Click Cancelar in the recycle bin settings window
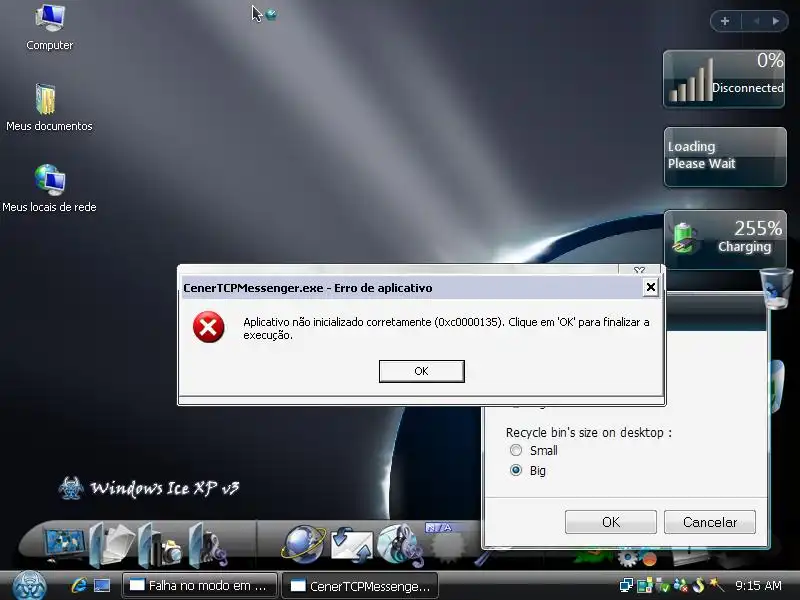This screenshot has height=600, width=800. (x=710, y=522)
